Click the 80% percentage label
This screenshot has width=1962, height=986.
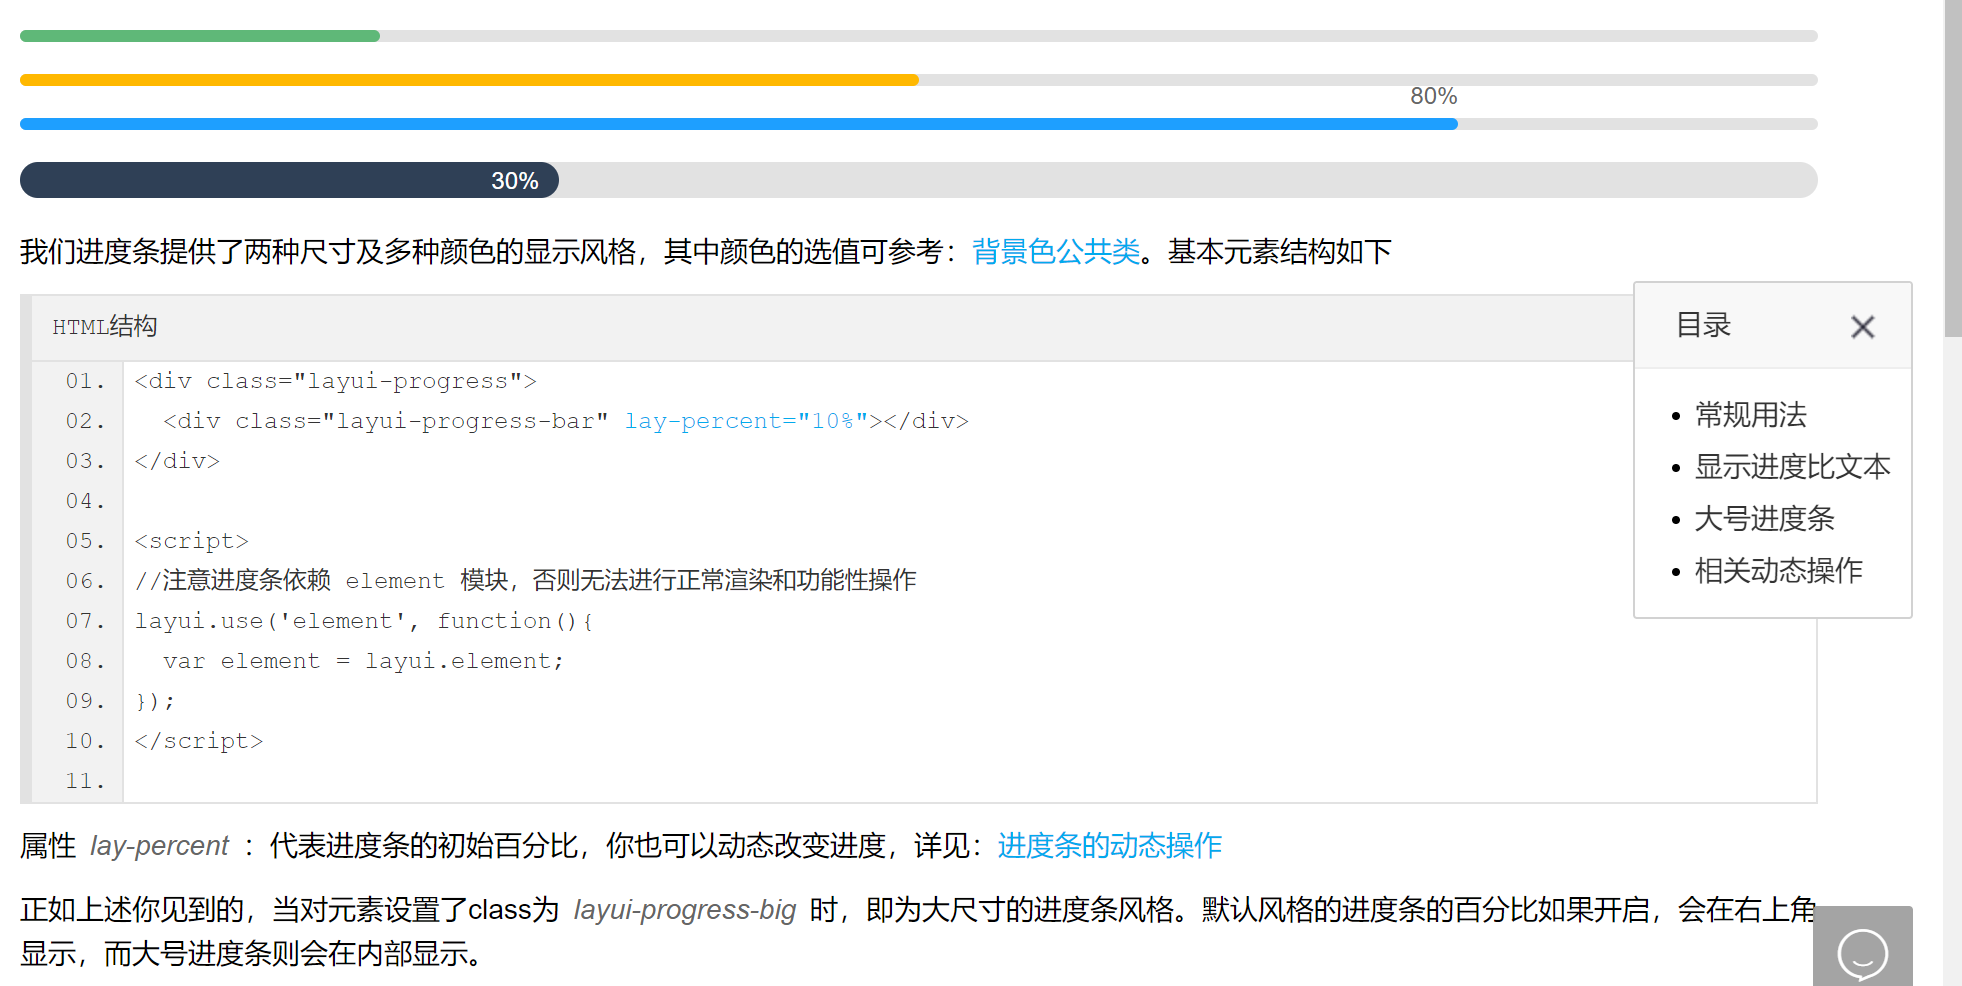1434,96
